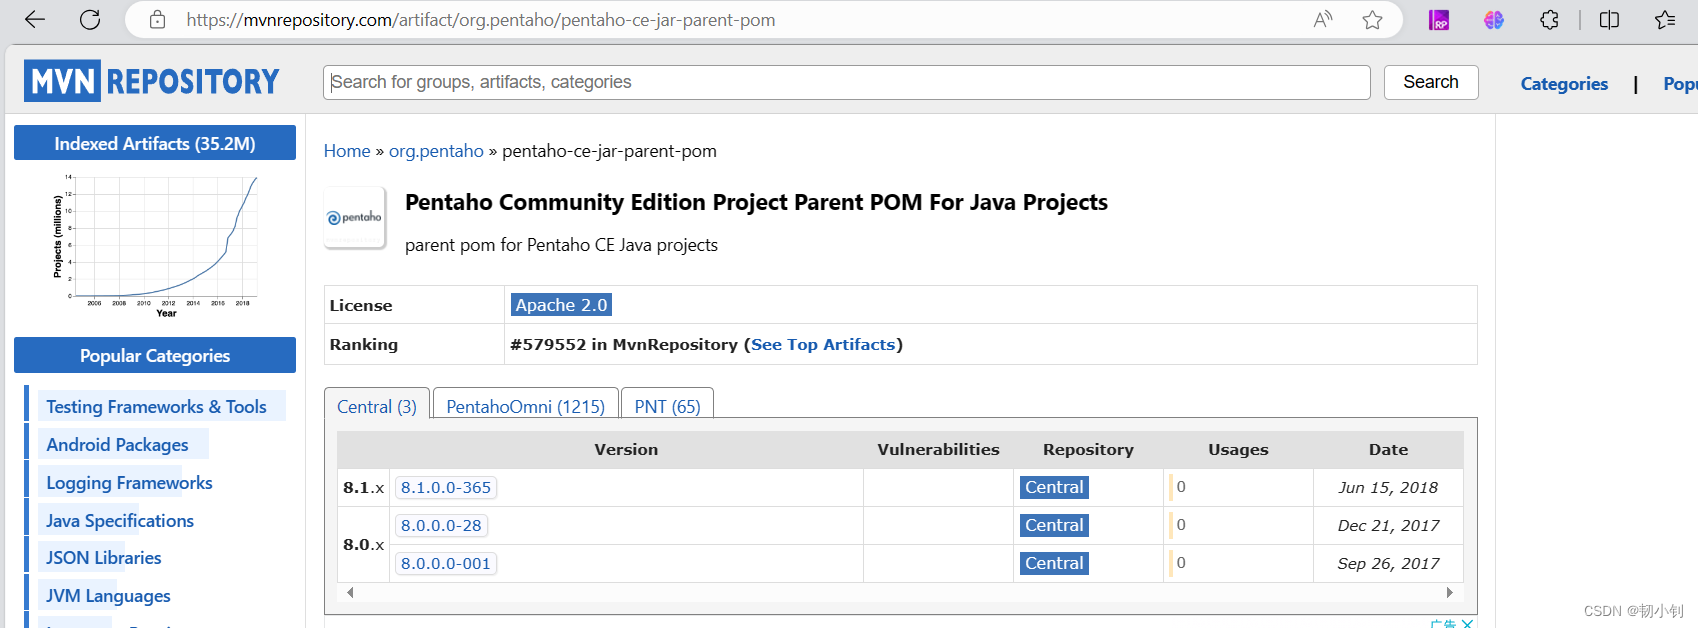Toggle split screen browser icon
This screenshot has width=1698, height=628.
click(x=1609, y=20)
